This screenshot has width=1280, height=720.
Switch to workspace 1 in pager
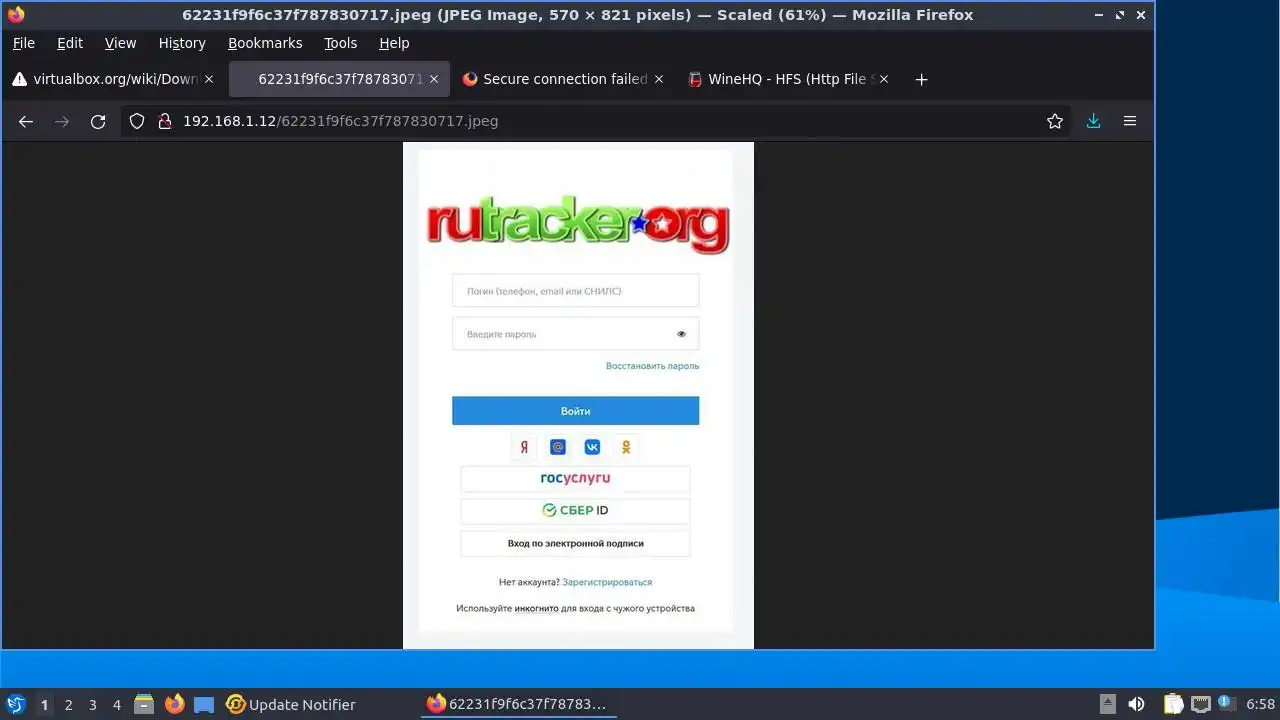click(x=44, y=704)
